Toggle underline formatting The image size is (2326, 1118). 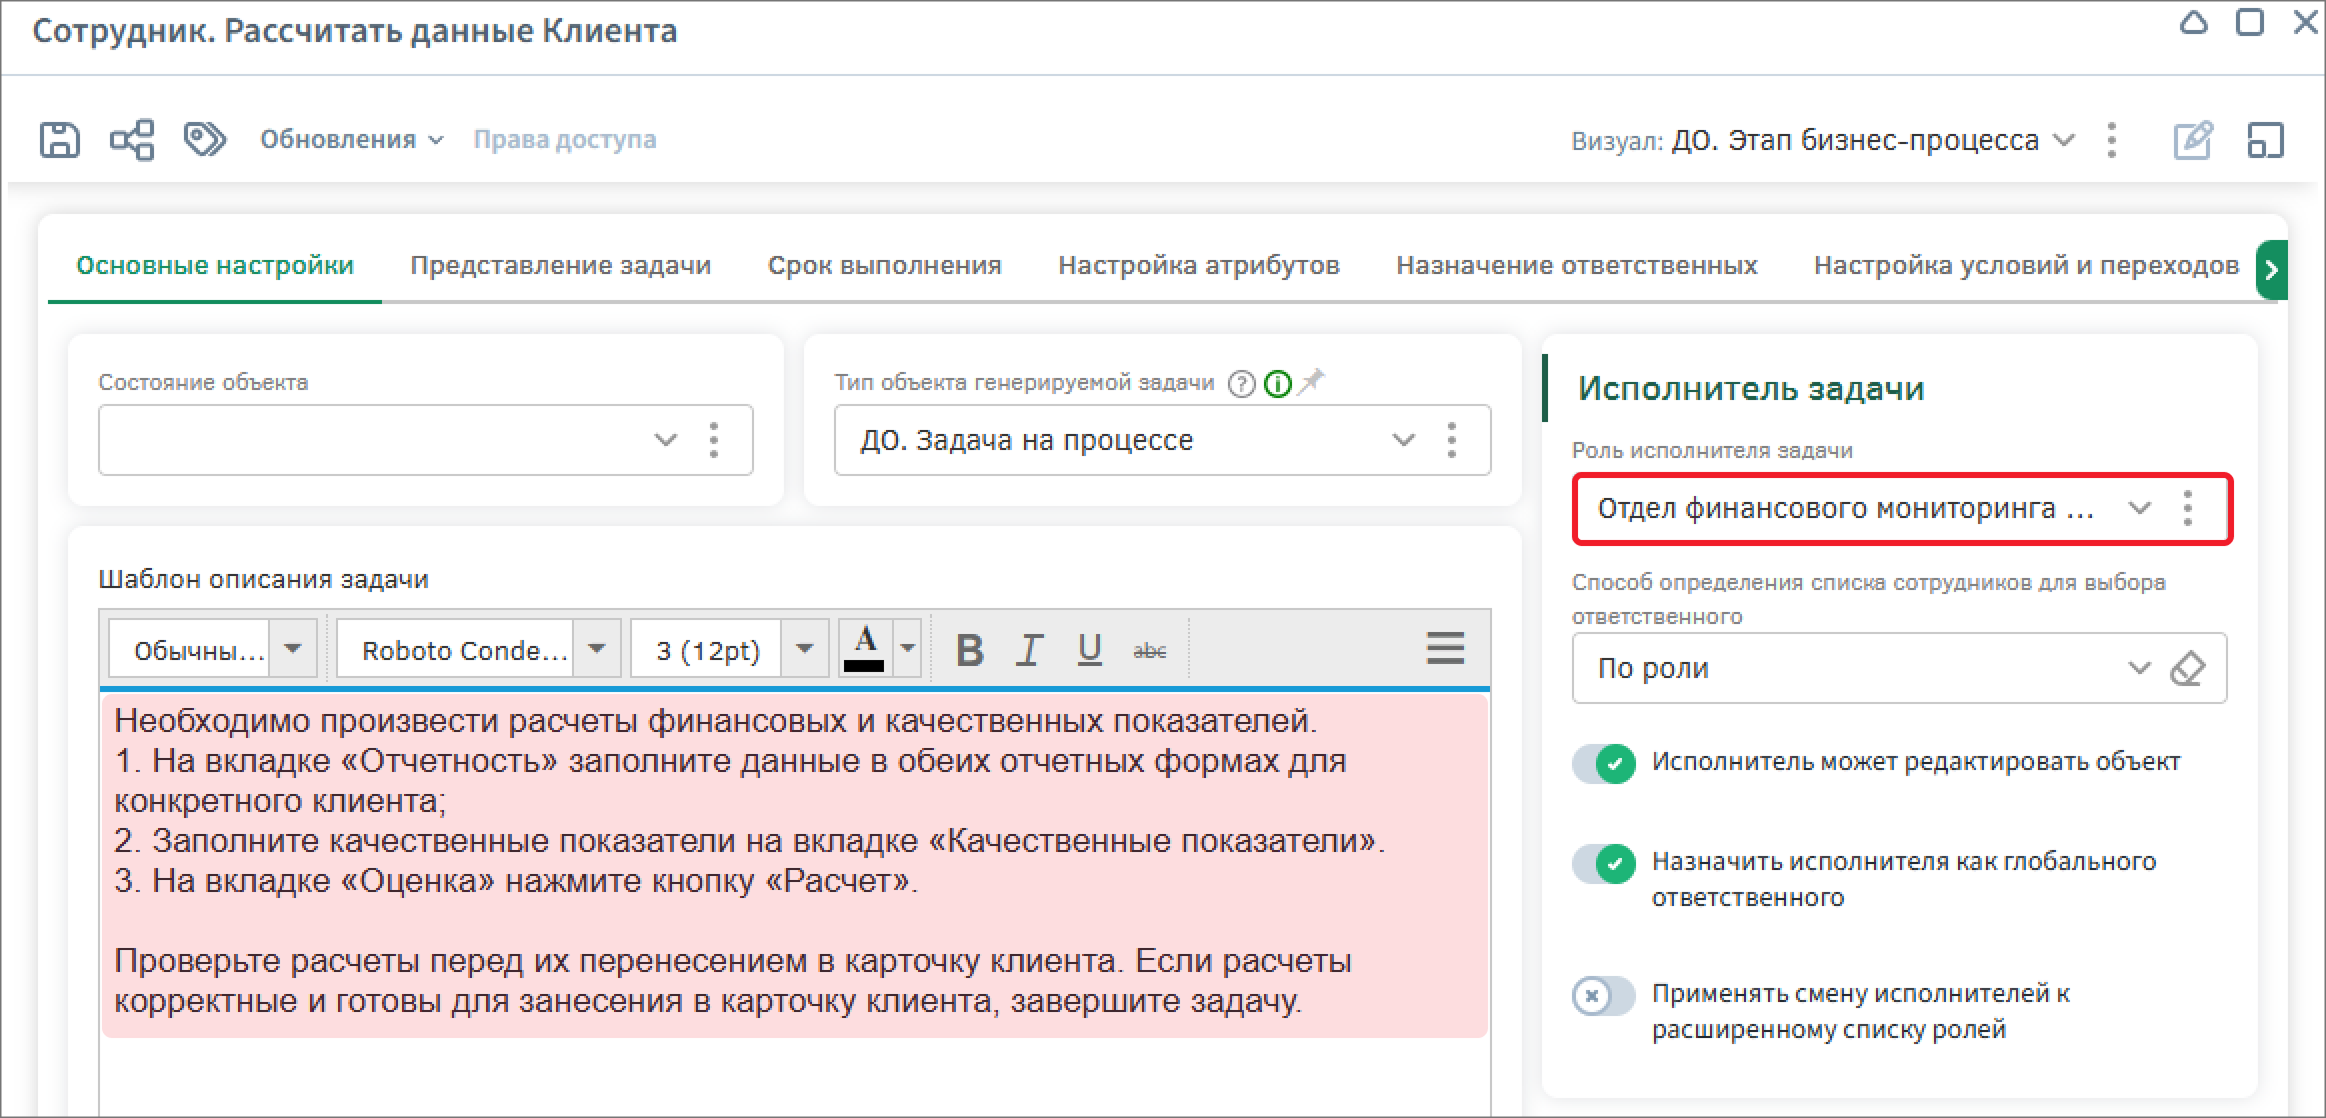1089,650
